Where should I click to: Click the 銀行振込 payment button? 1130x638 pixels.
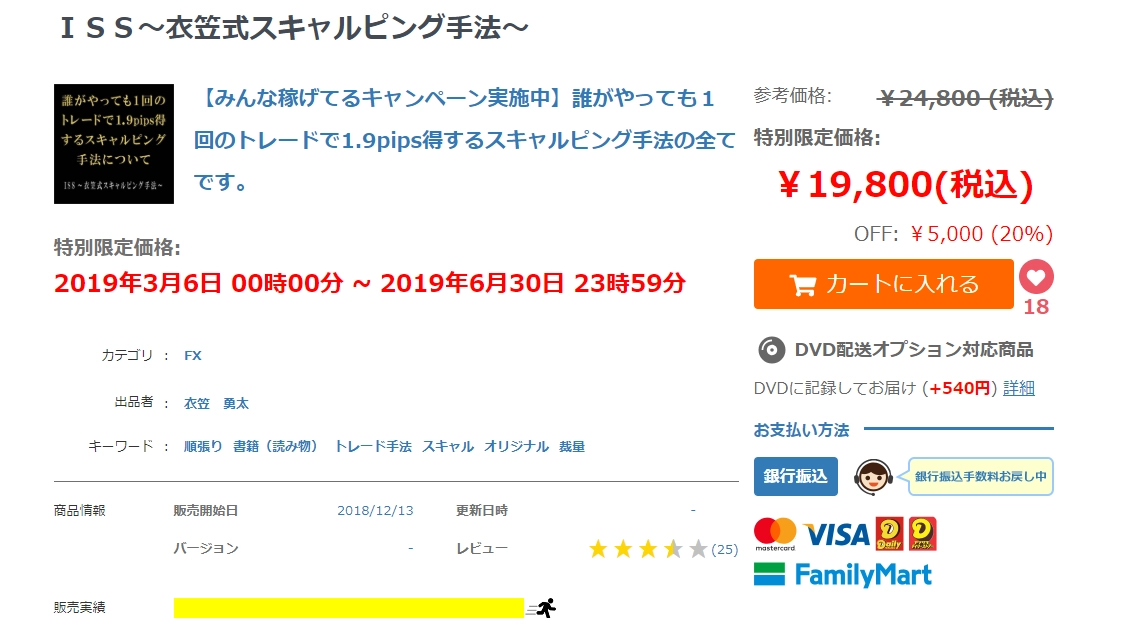(795, 477)
